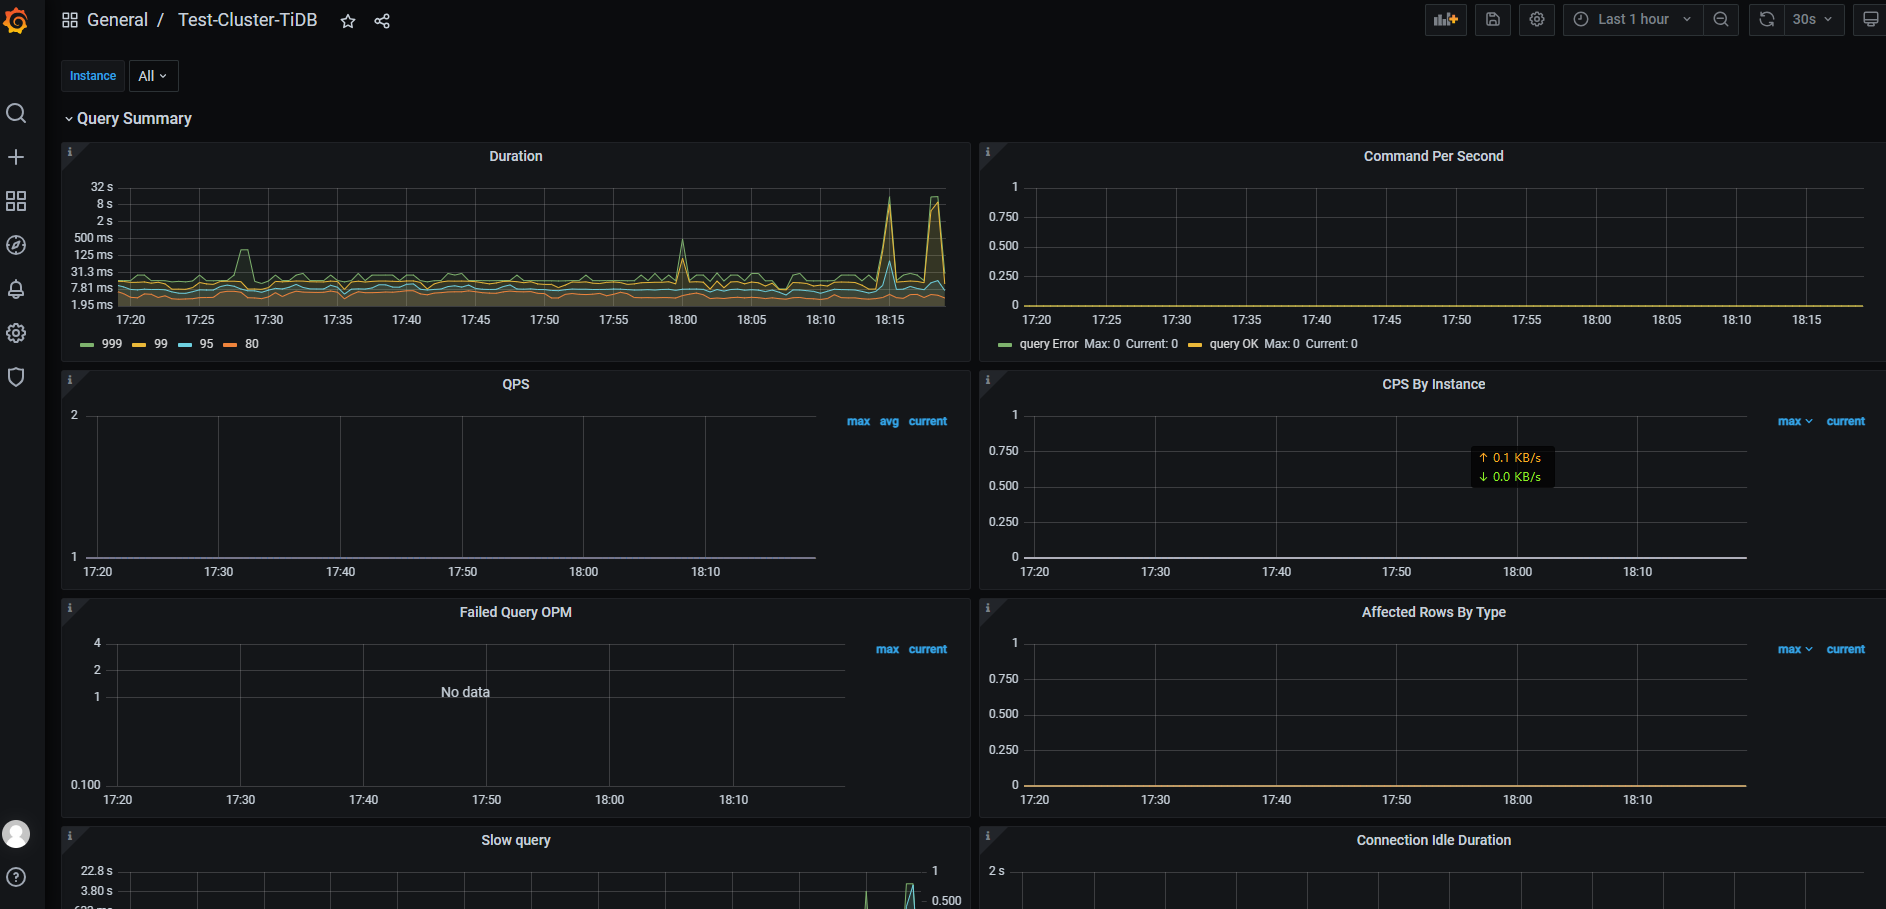
Task: Open the Duration panel title menu
Action: pyautogui.click(x=516, y=156)
